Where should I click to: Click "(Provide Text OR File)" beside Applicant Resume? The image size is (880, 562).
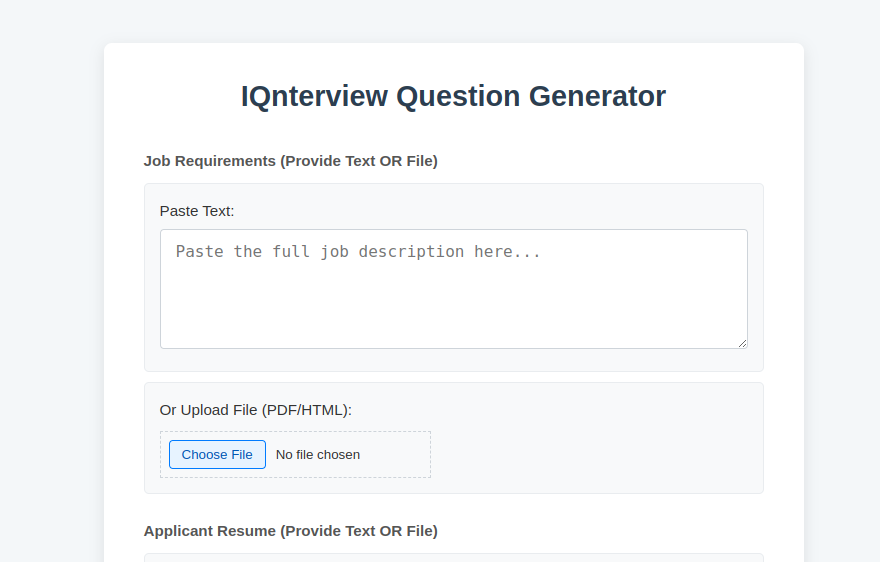359,531
